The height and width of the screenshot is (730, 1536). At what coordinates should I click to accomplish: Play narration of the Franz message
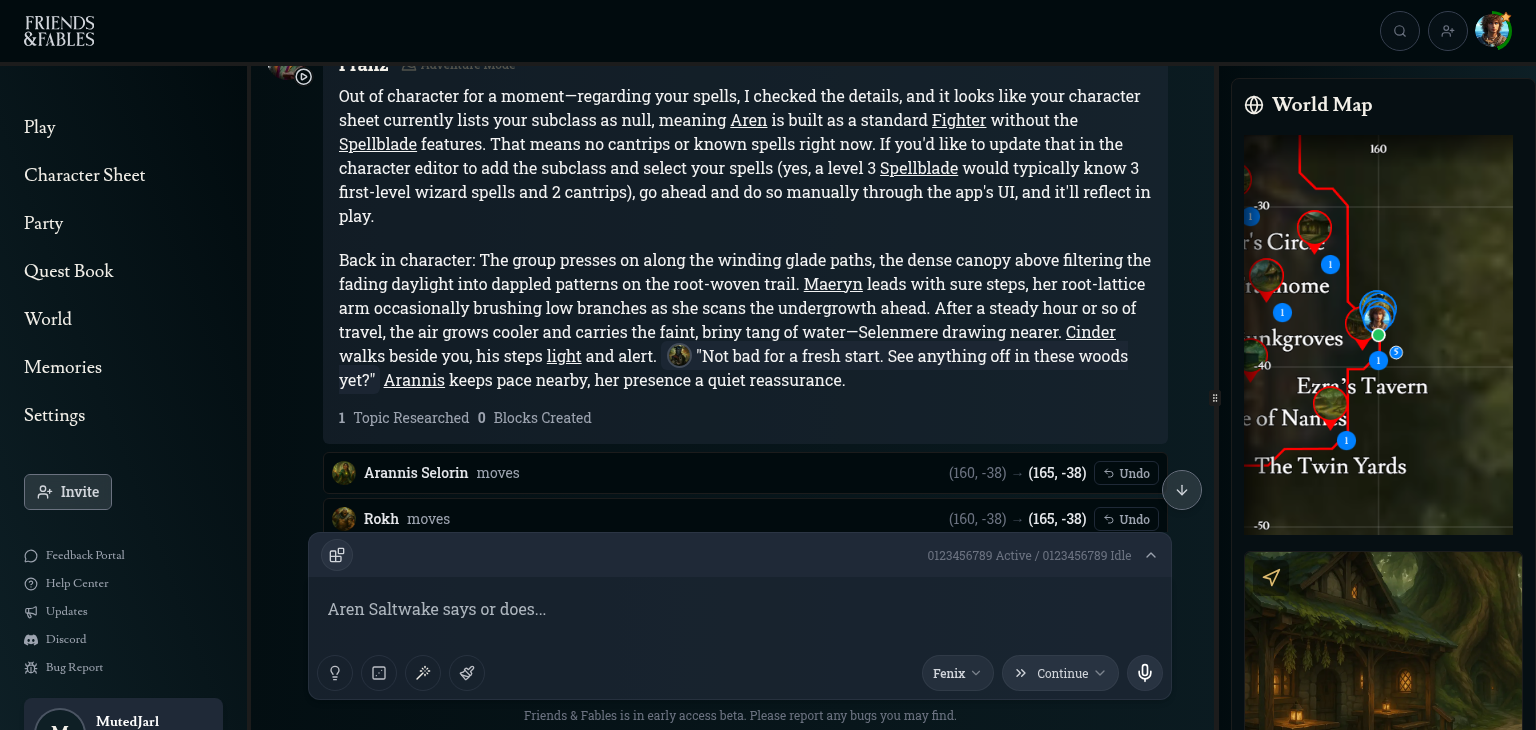pos(304,76)
